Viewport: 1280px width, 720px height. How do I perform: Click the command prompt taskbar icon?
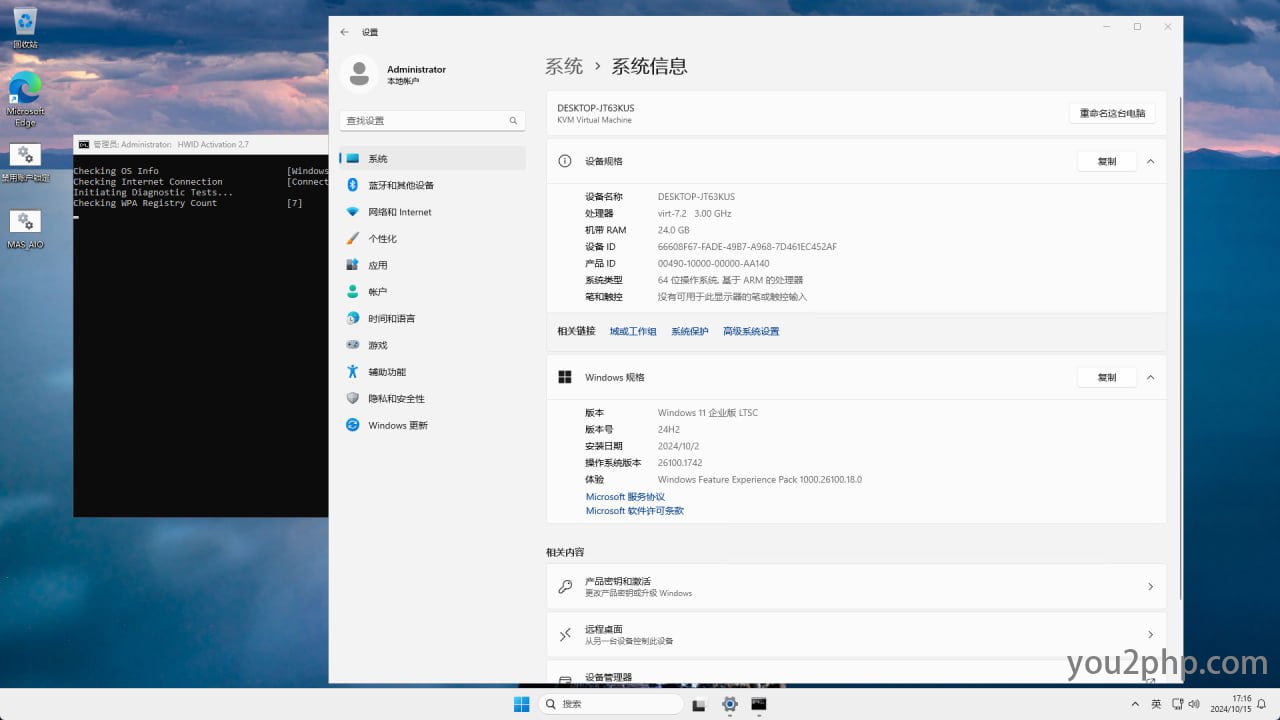[759, 704]
